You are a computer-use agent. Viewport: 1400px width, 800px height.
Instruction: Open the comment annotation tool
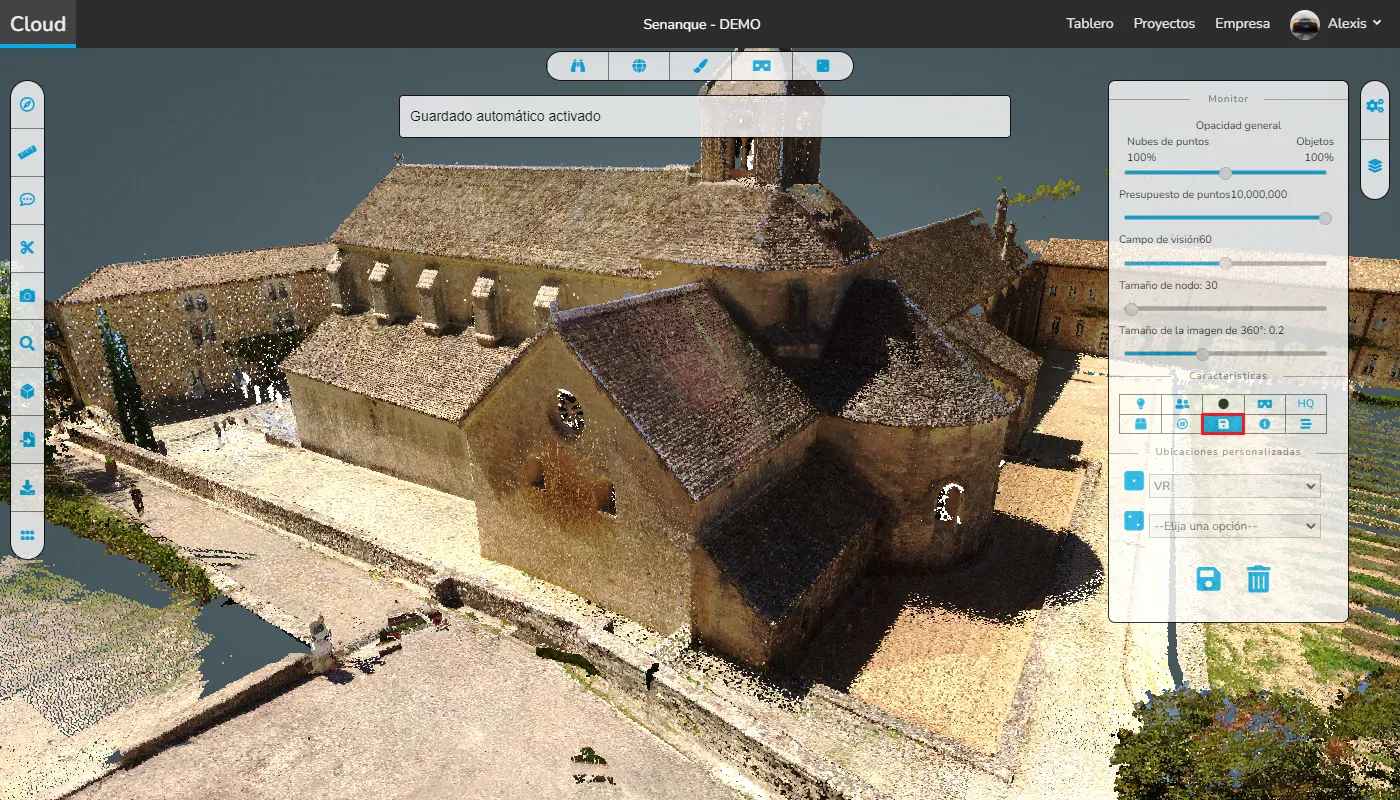pos(27,200)
